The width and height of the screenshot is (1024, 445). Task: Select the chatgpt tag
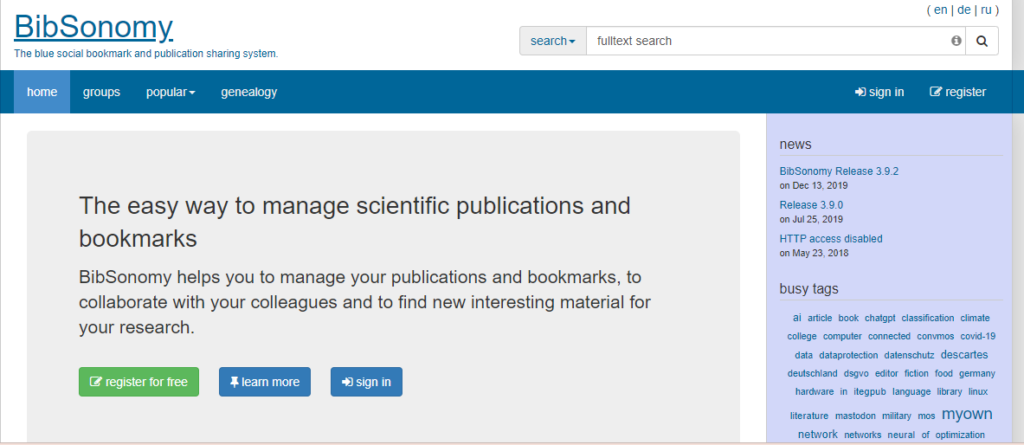880,318
